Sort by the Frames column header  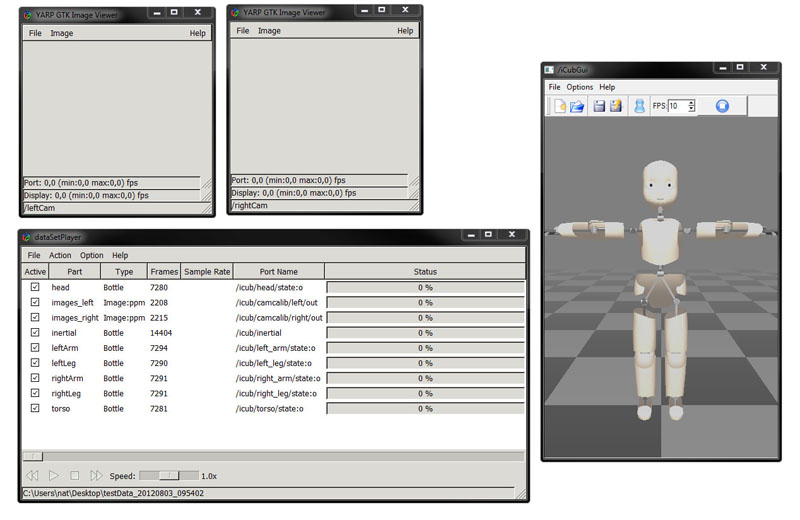coord(163,271)
